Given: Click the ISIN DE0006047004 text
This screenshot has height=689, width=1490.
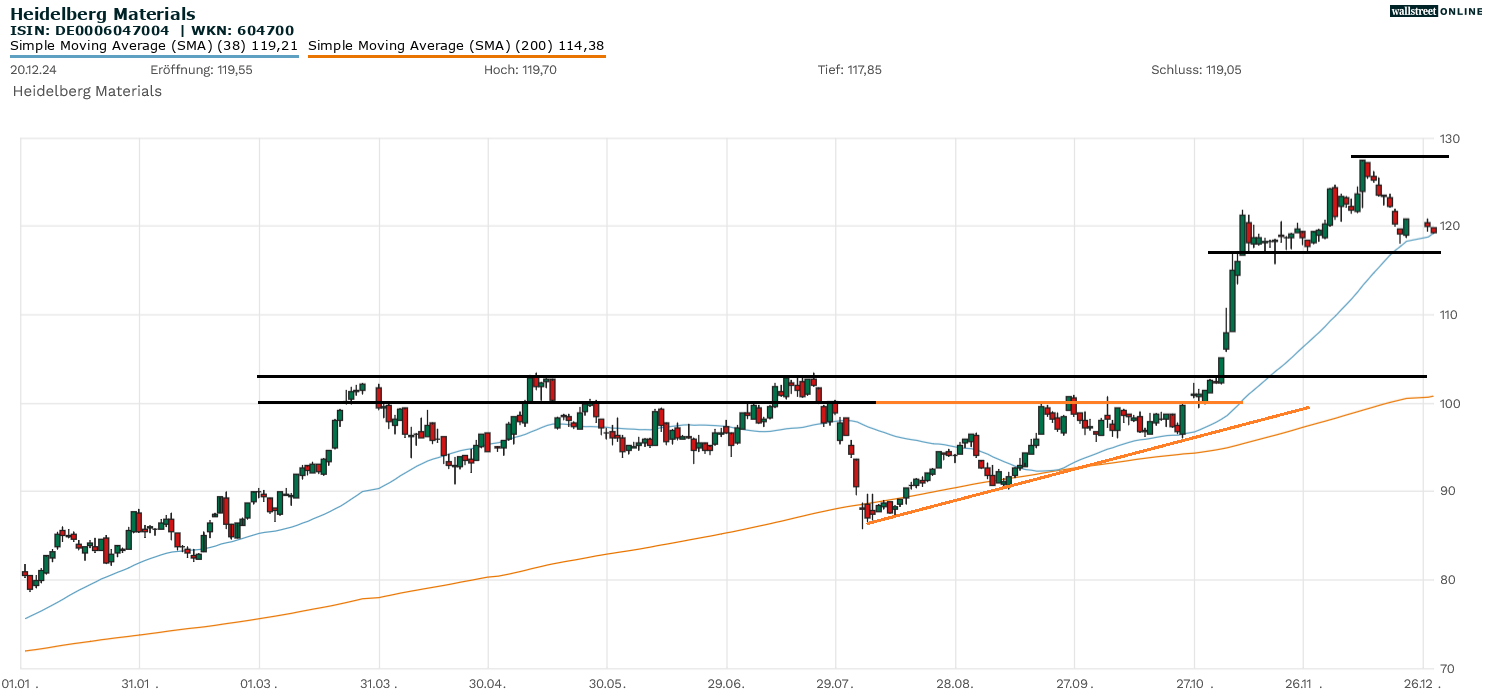Looking at the screenshot, I should tap(90, 30).
